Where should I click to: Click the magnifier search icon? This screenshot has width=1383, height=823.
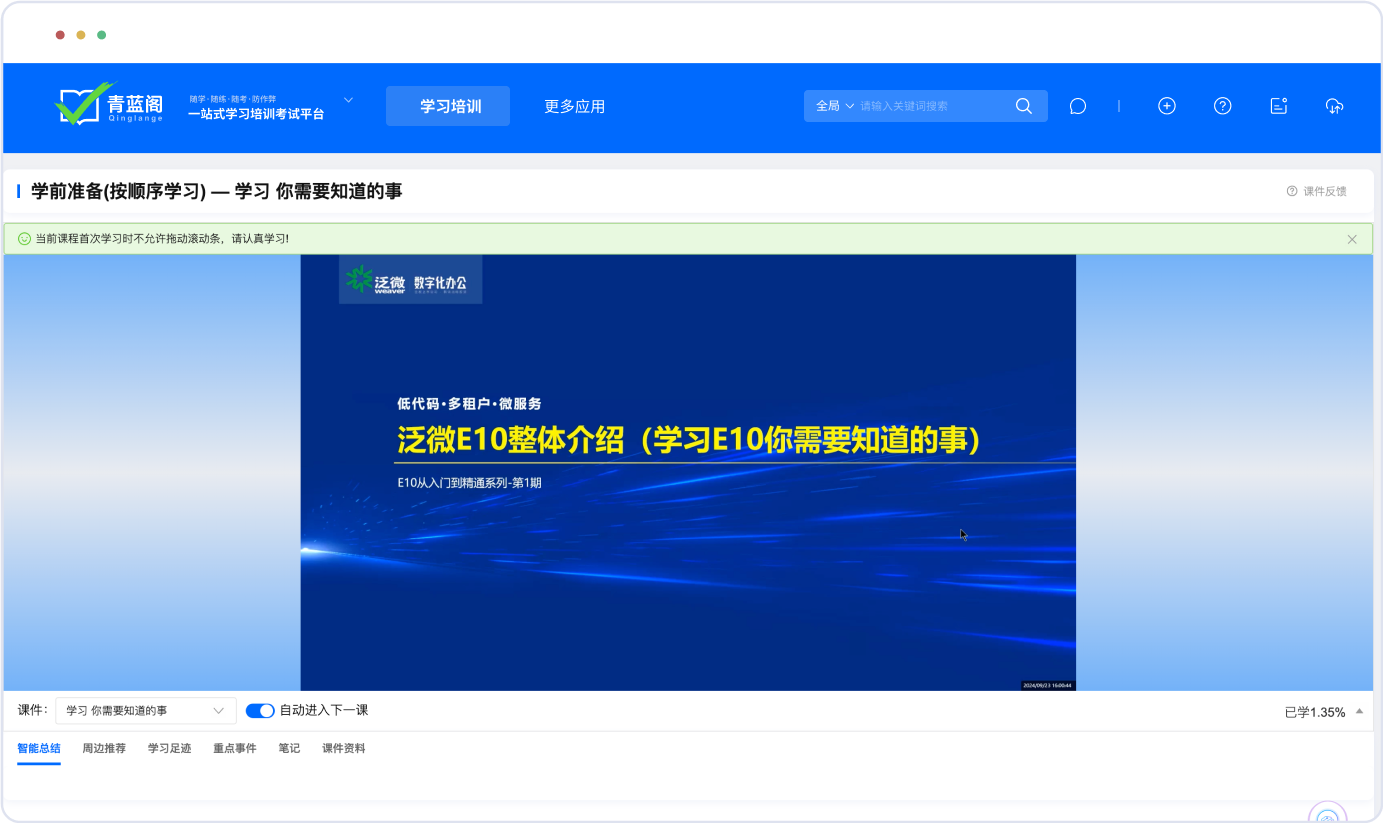(x=1023, y=106)
